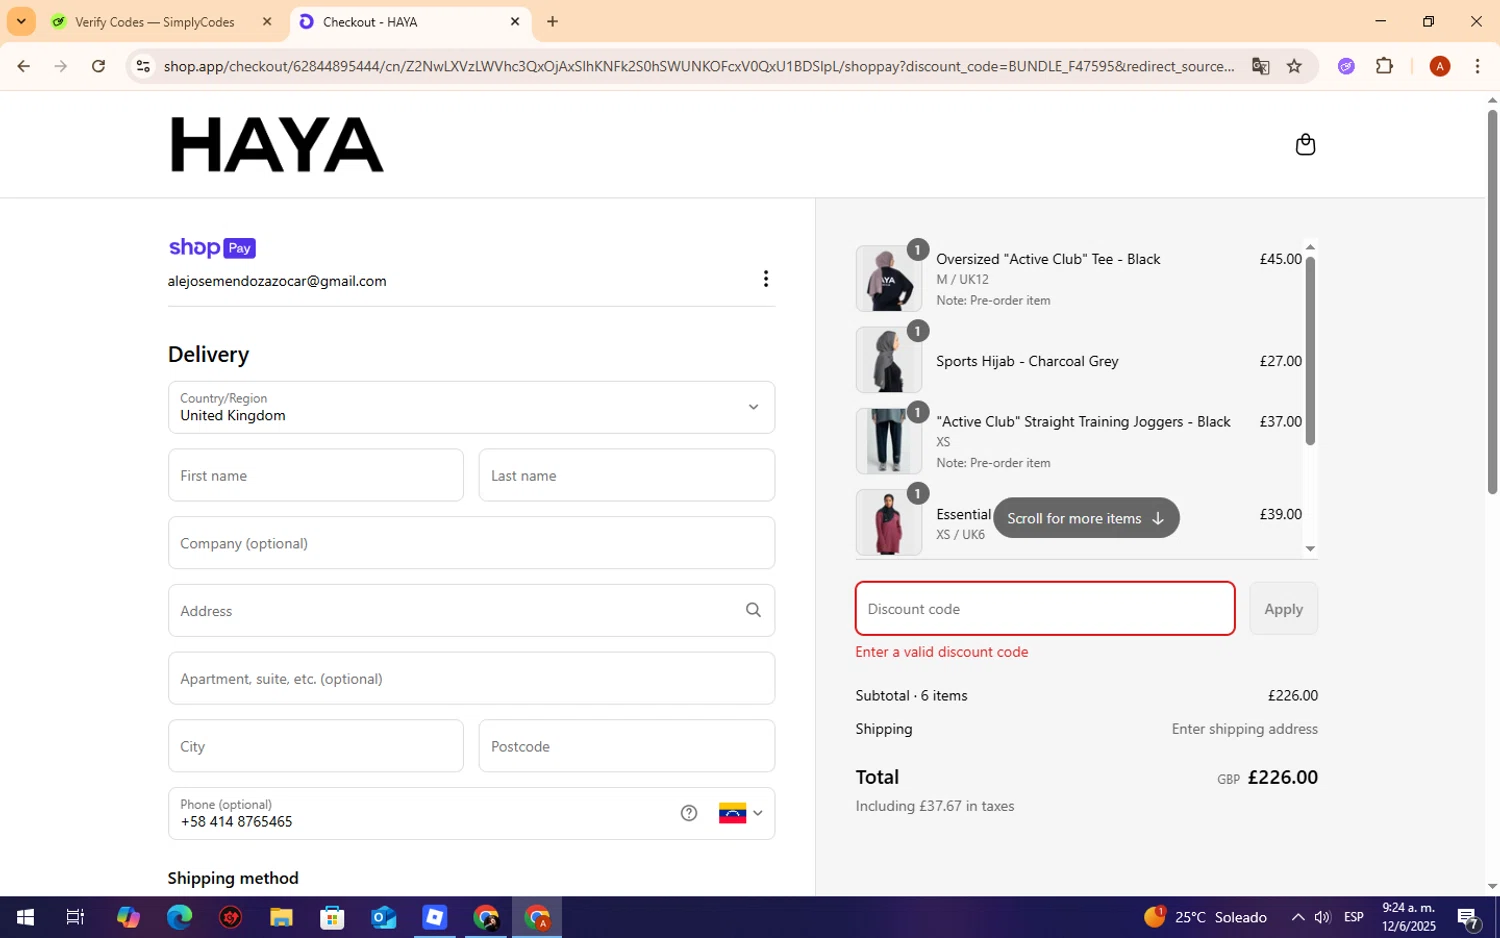This screenshot has height=938, width=1500.
Task: Click 'Enter shipping address' shipping text
Action: [1245, 729]
